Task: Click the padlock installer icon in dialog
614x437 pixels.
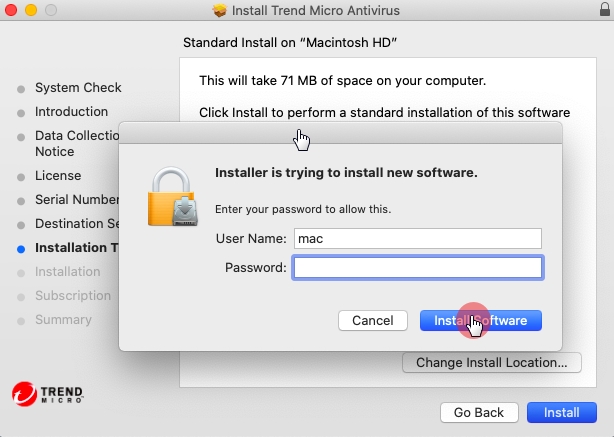Action: pyautogui.click(x=173, y=197)
